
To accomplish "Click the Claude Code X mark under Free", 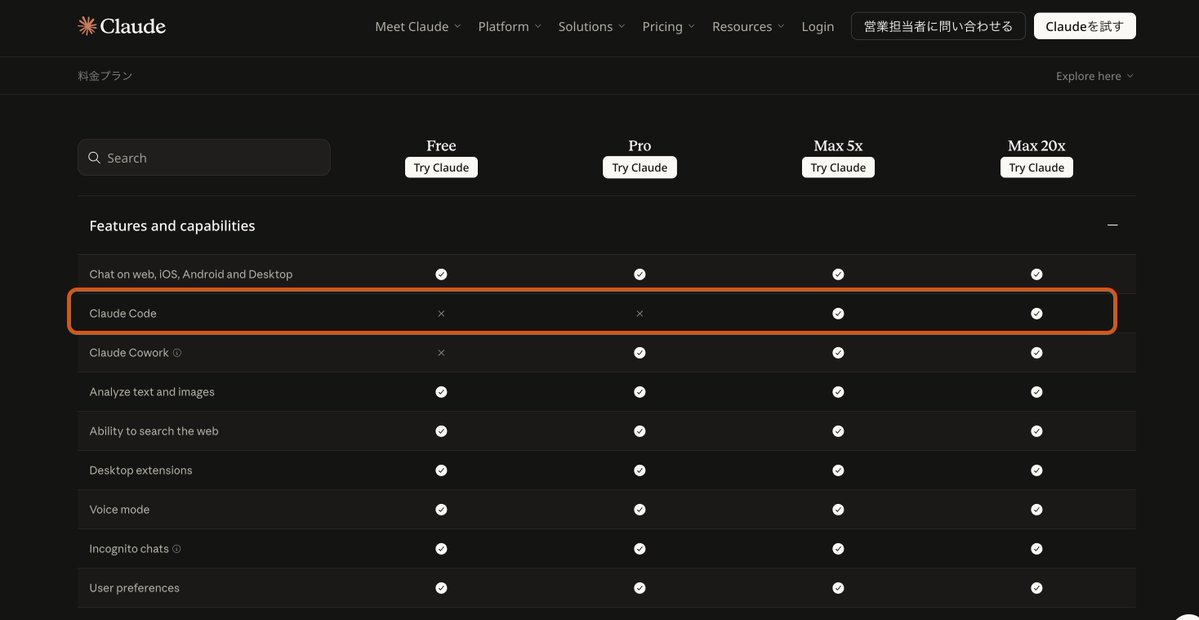I will [441, 313].
